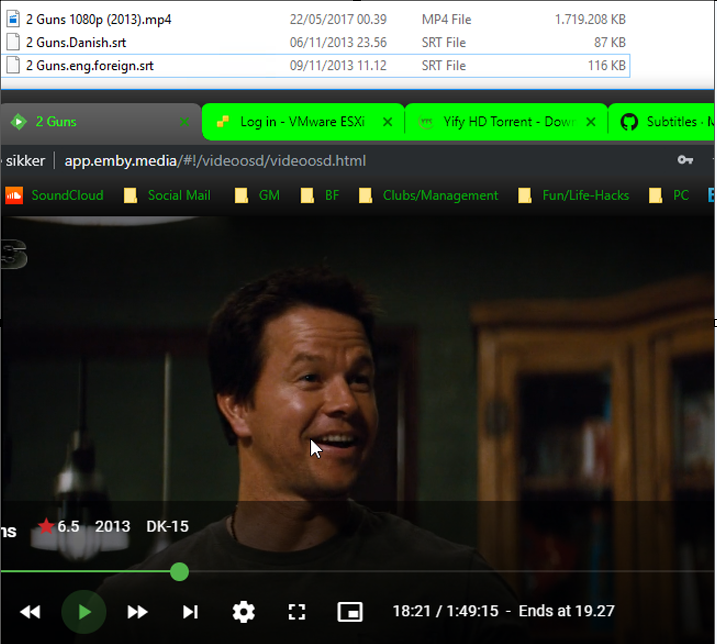Open the BF bookmark folder
717x644 pixels.
tap(320, 195)
